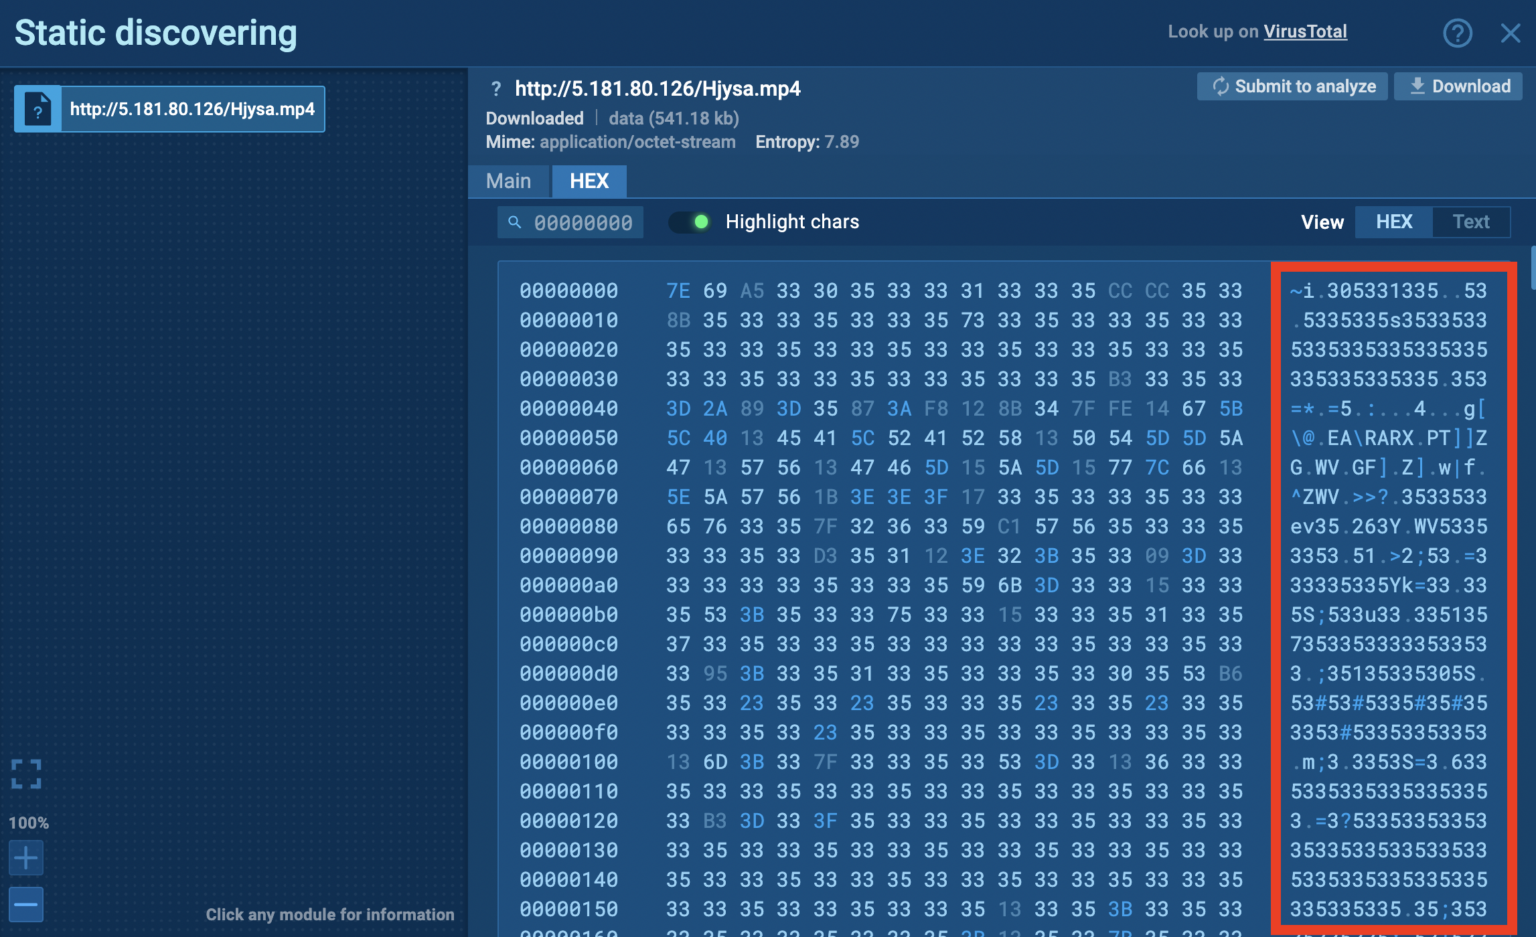
Task: Click the hex offset input field
Action: (583, 223)
